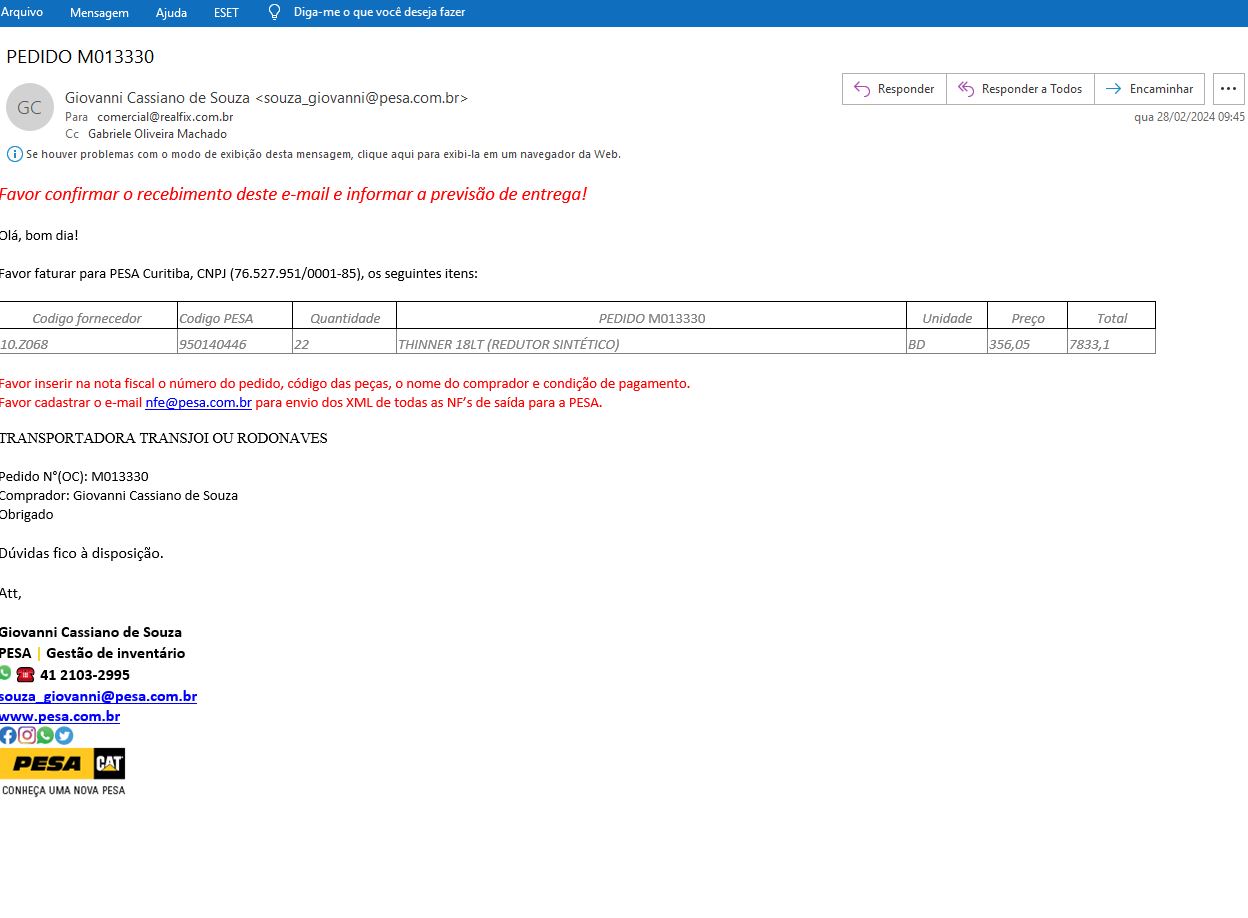Screen dimensions: 1248x918
Task: Click the lightbulb Tell Me icon
Action: [275, 12]
